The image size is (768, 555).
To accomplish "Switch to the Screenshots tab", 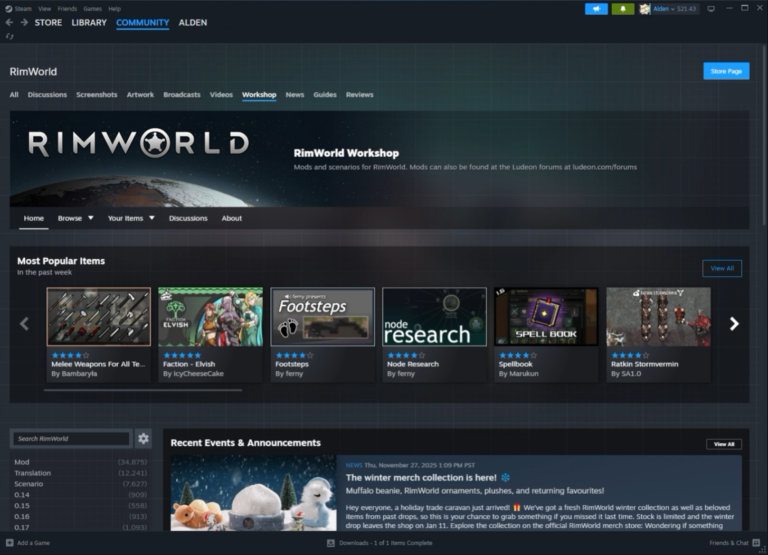I will [x=96, y=95].
